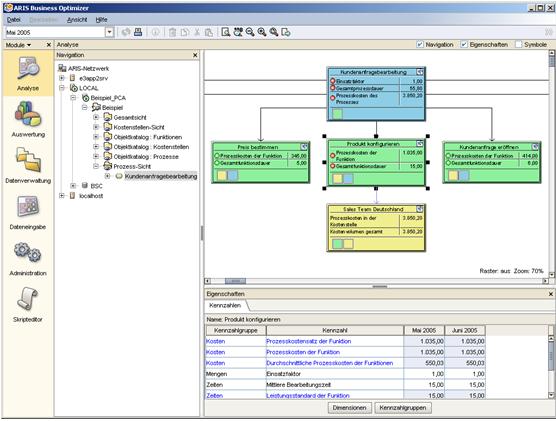Click the corner icon on Kundenanfrage eröffnen node
Image resolution: width=556 pixels, height=421 pixels.
pos(535,146)
